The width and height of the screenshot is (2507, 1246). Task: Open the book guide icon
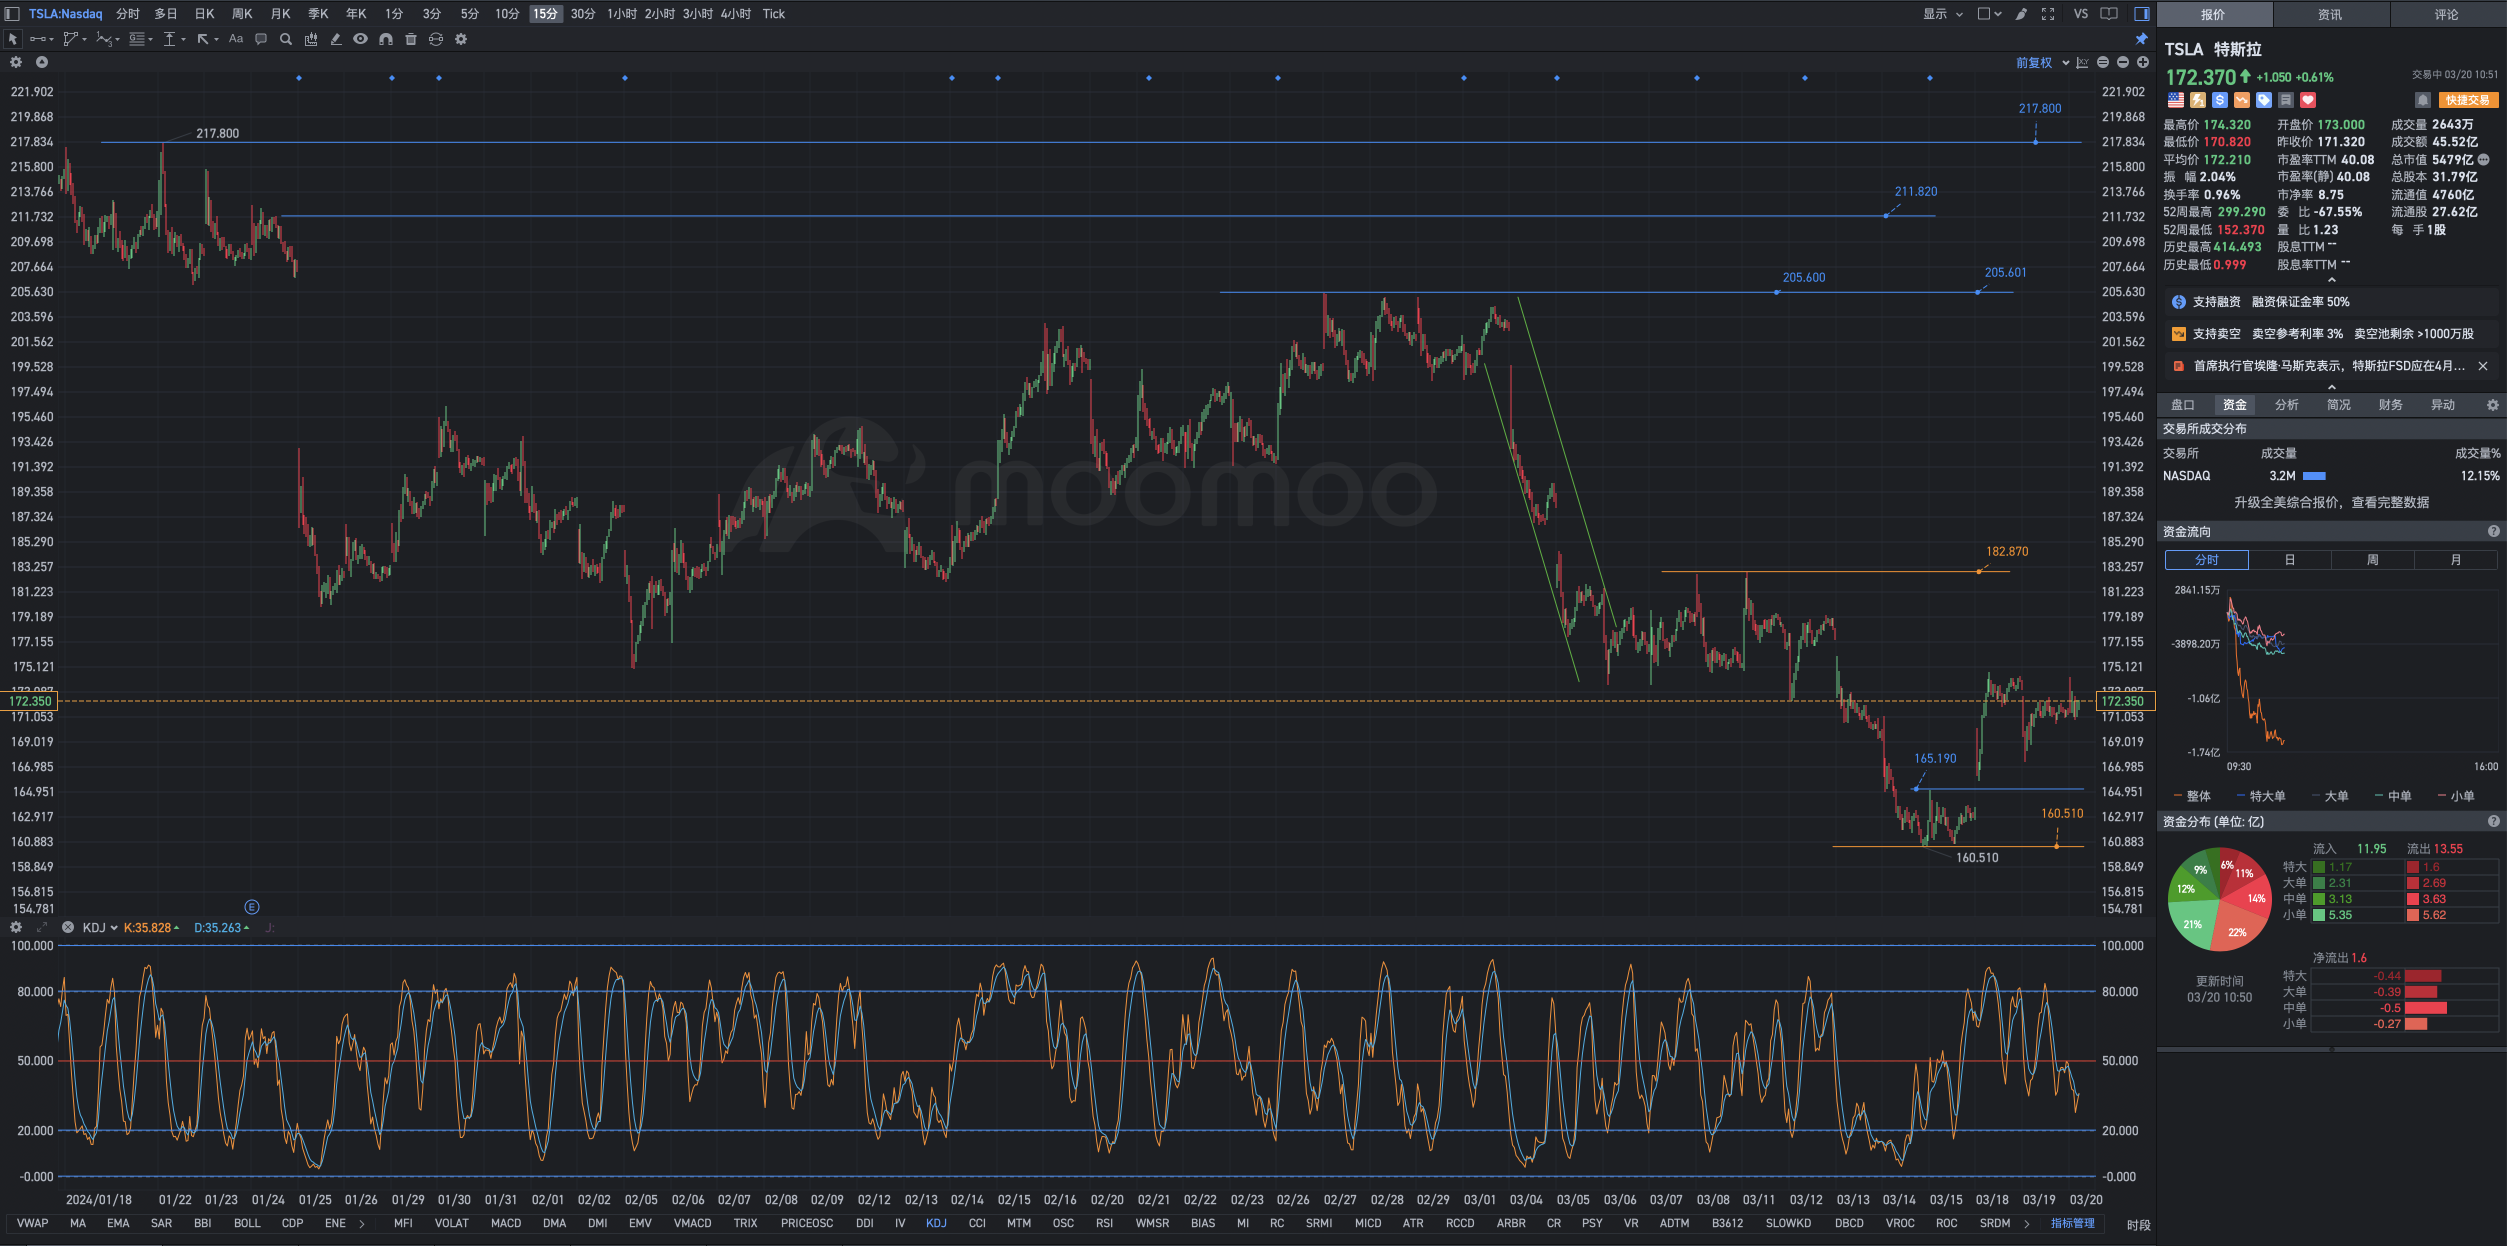coord(2109,14)
